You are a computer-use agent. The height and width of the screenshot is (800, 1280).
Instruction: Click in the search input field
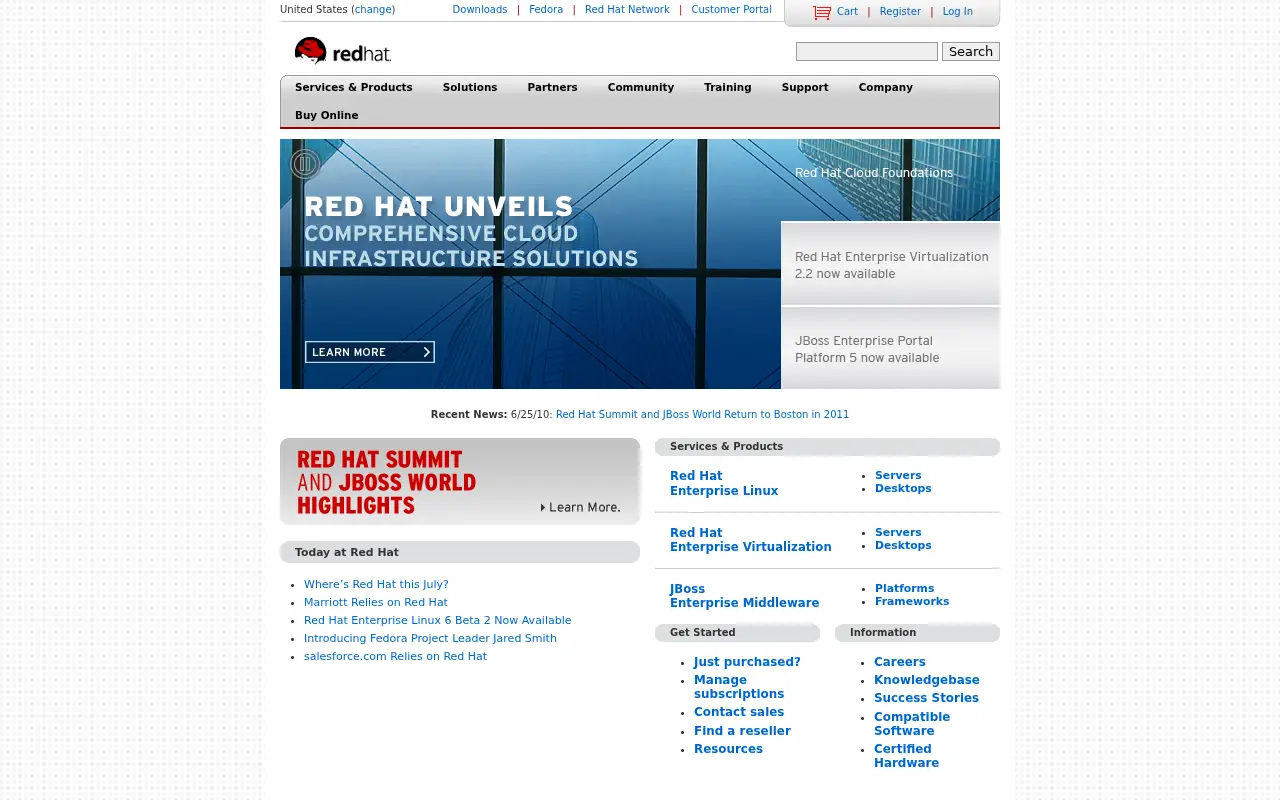pos(867,52)
